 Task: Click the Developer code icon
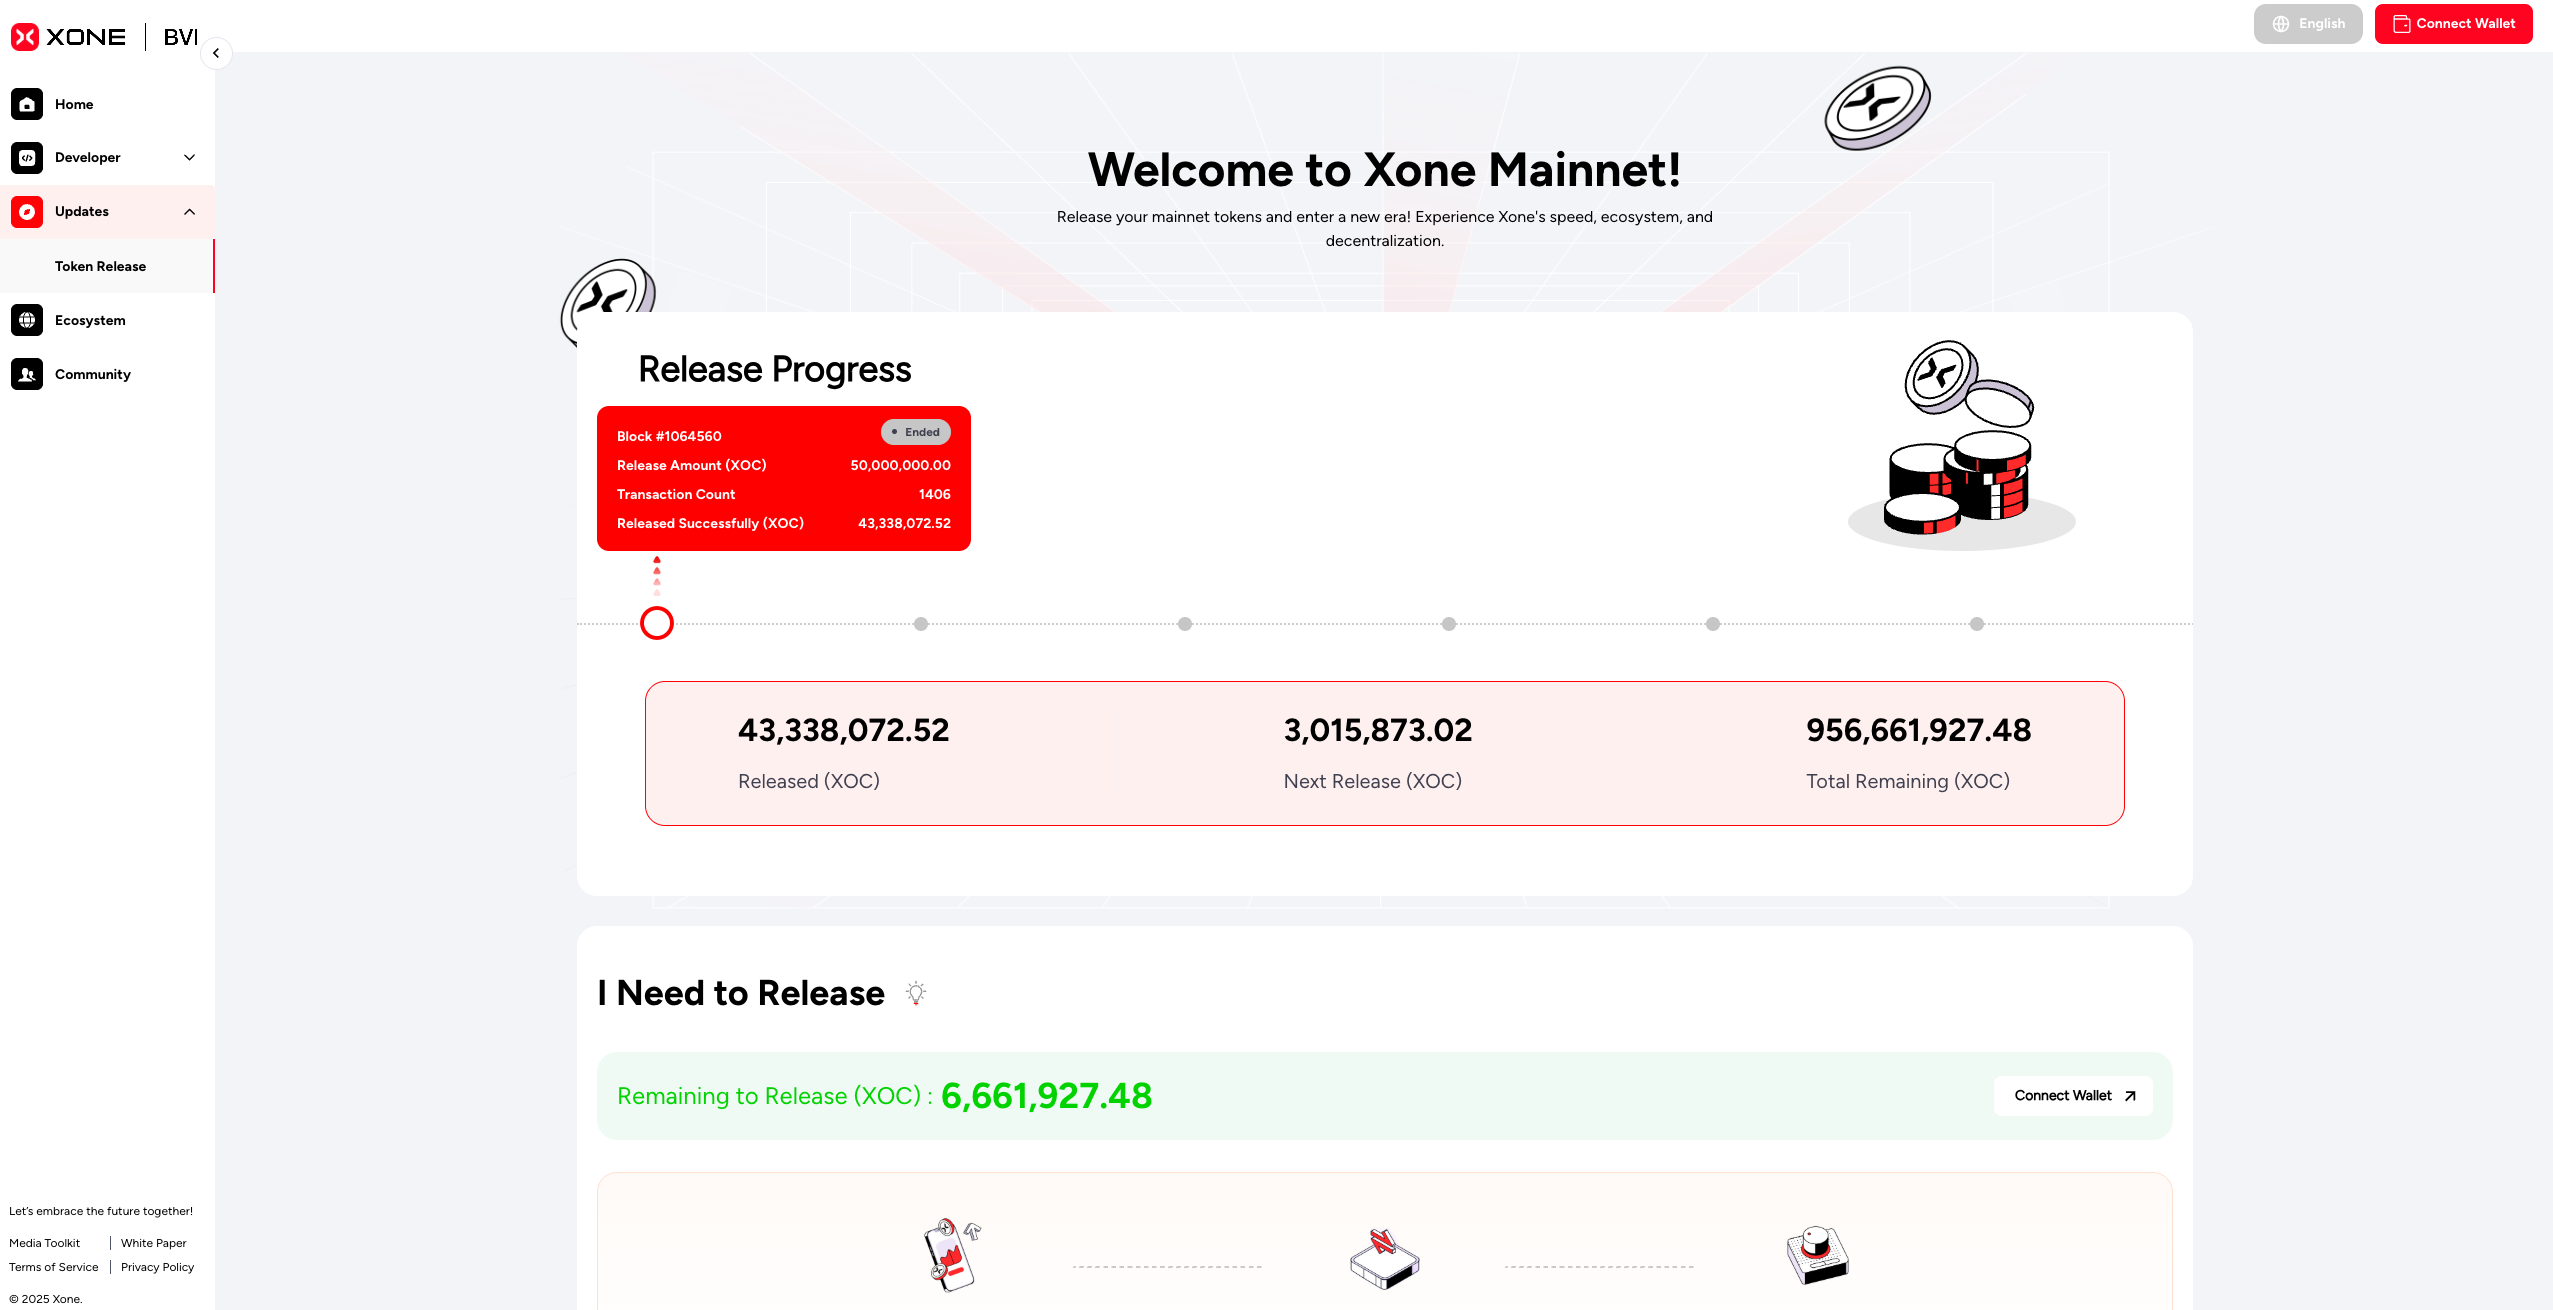coord(27,158)
